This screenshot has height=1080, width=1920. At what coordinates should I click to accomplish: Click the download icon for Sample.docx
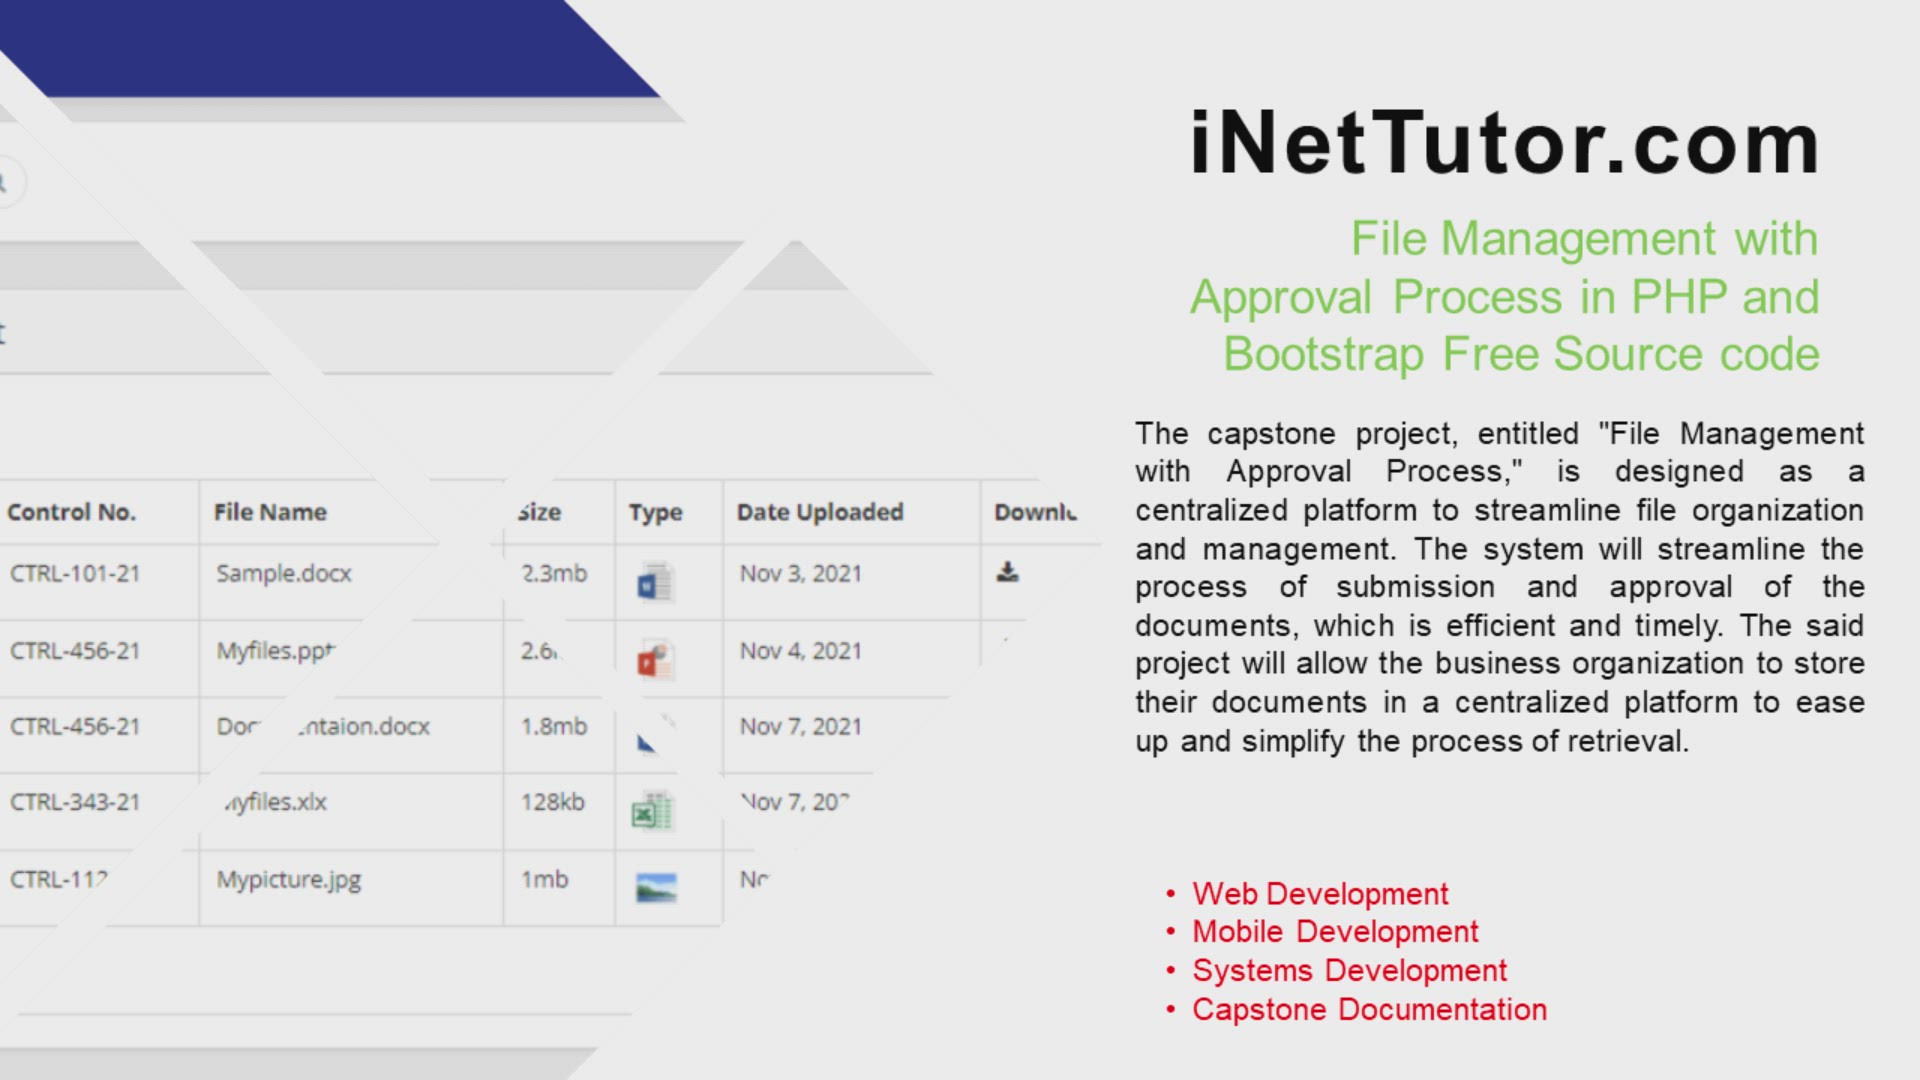pos(1007,572)
